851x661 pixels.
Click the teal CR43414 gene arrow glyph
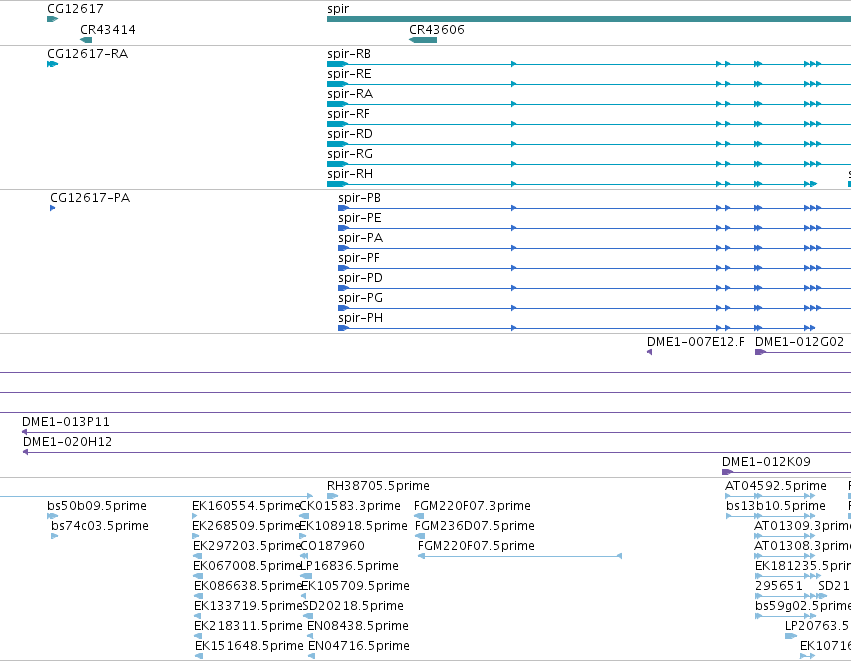point(86,40)
